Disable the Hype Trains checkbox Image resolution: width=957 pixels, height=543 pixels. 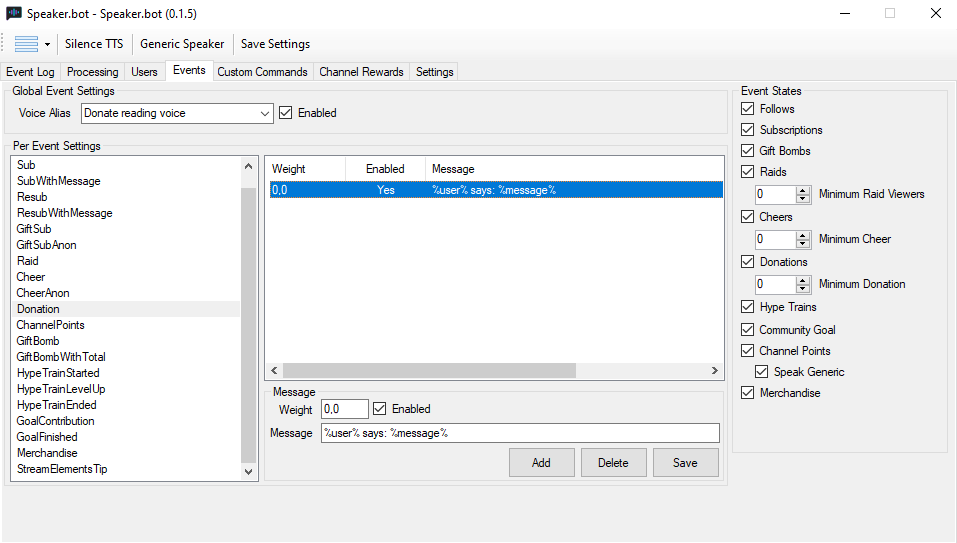[x=748, y=307]
